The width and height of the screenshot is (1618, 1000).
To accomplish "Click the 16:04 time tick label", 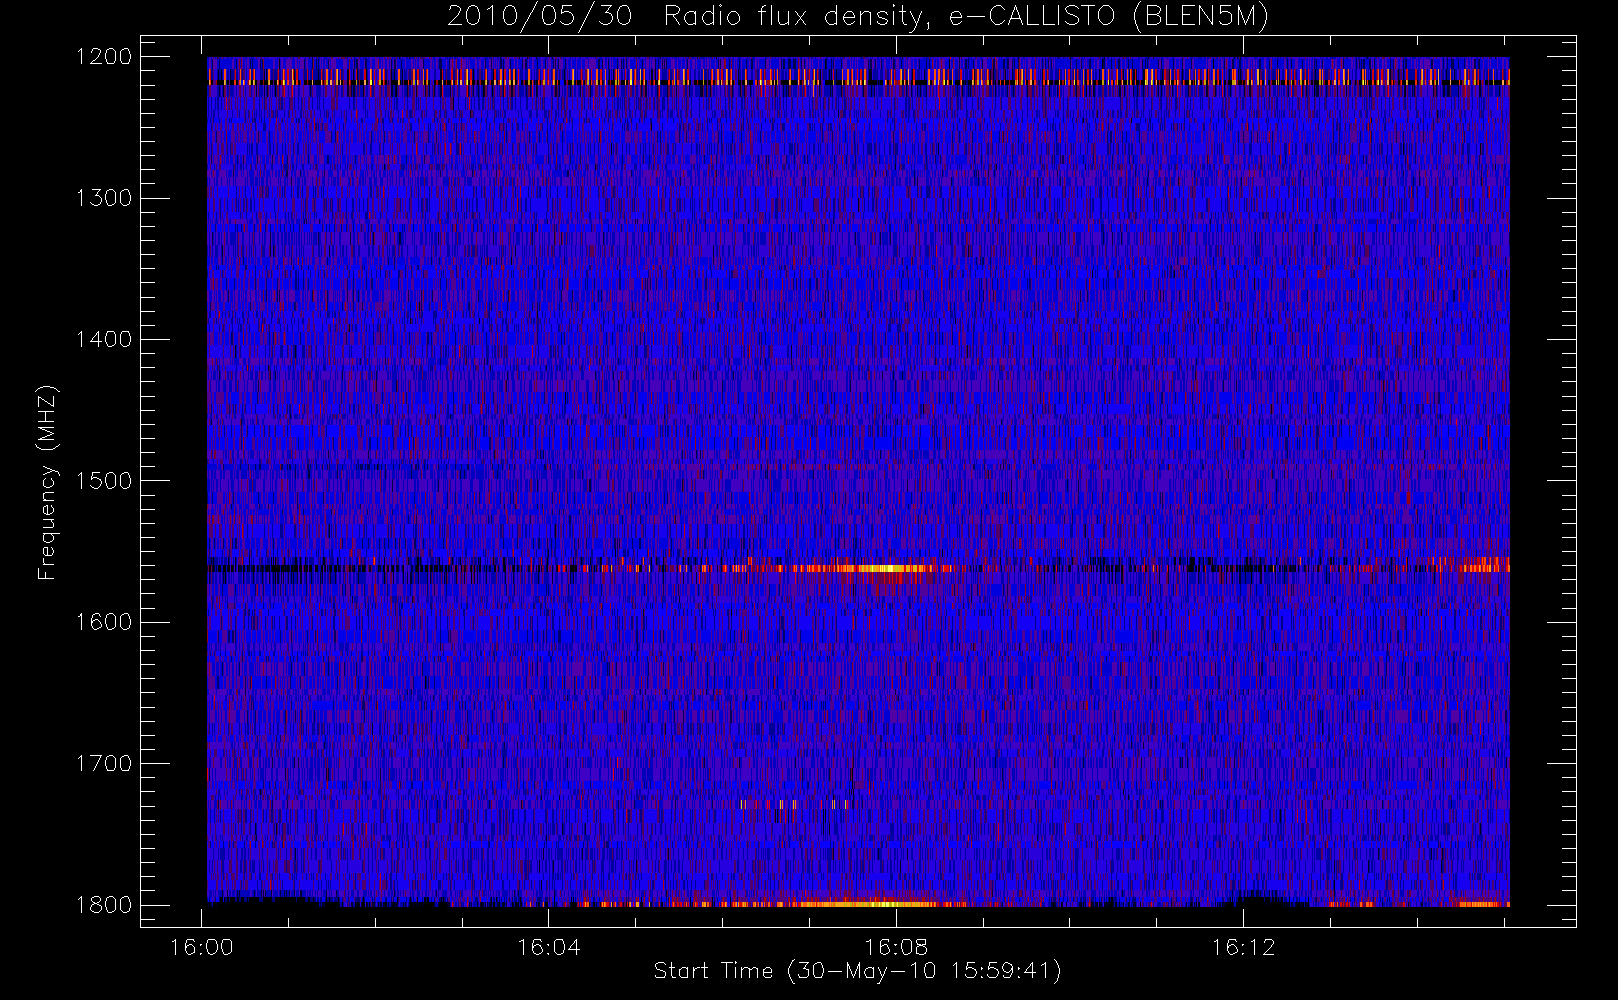I will pyautogui.click(x=549, y=947).
